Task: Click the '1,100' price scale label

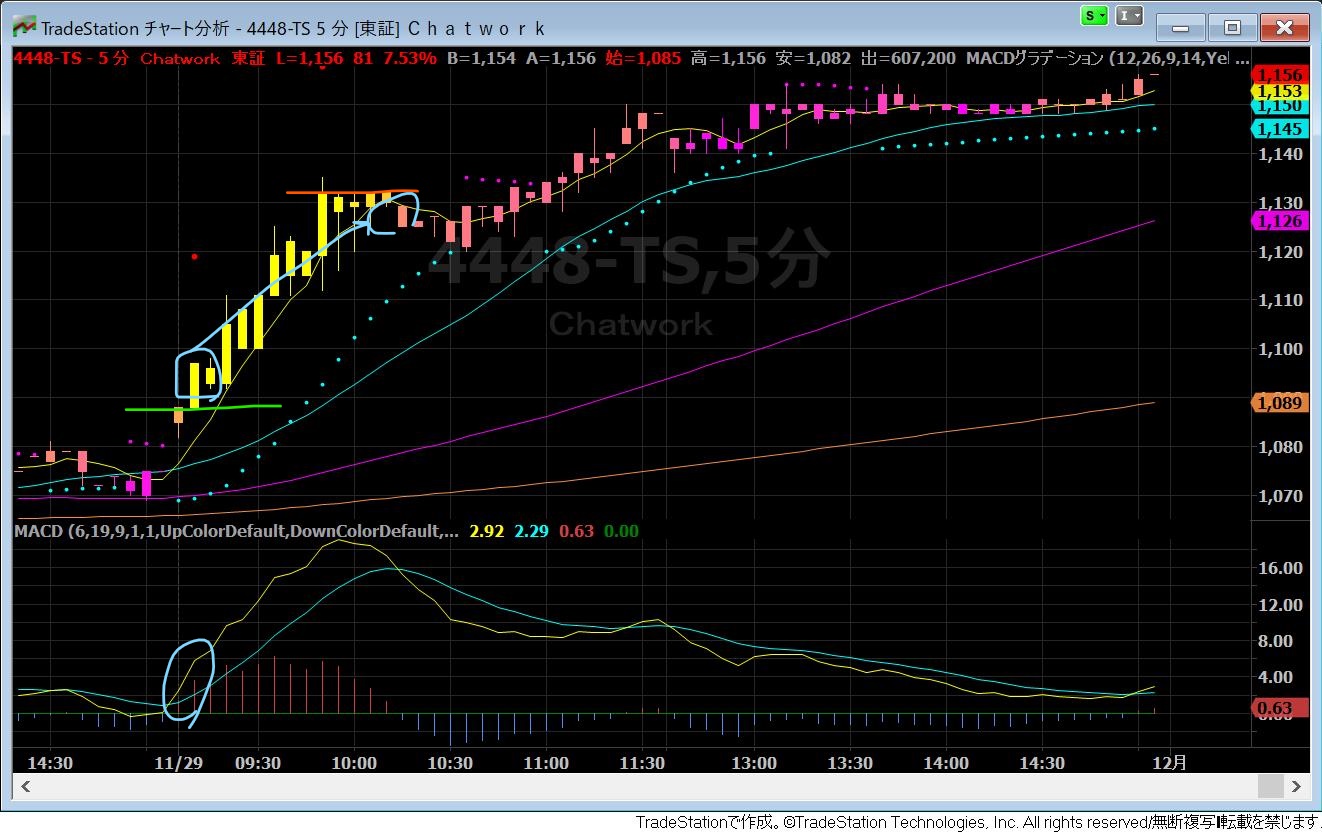Action: [1279, 349]
